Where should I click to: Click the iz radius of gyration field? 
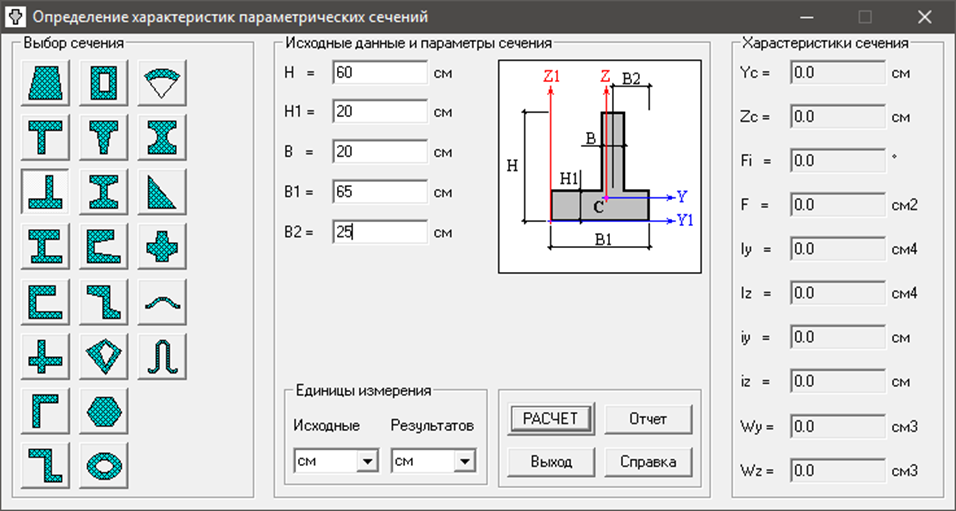click(838, 382)
